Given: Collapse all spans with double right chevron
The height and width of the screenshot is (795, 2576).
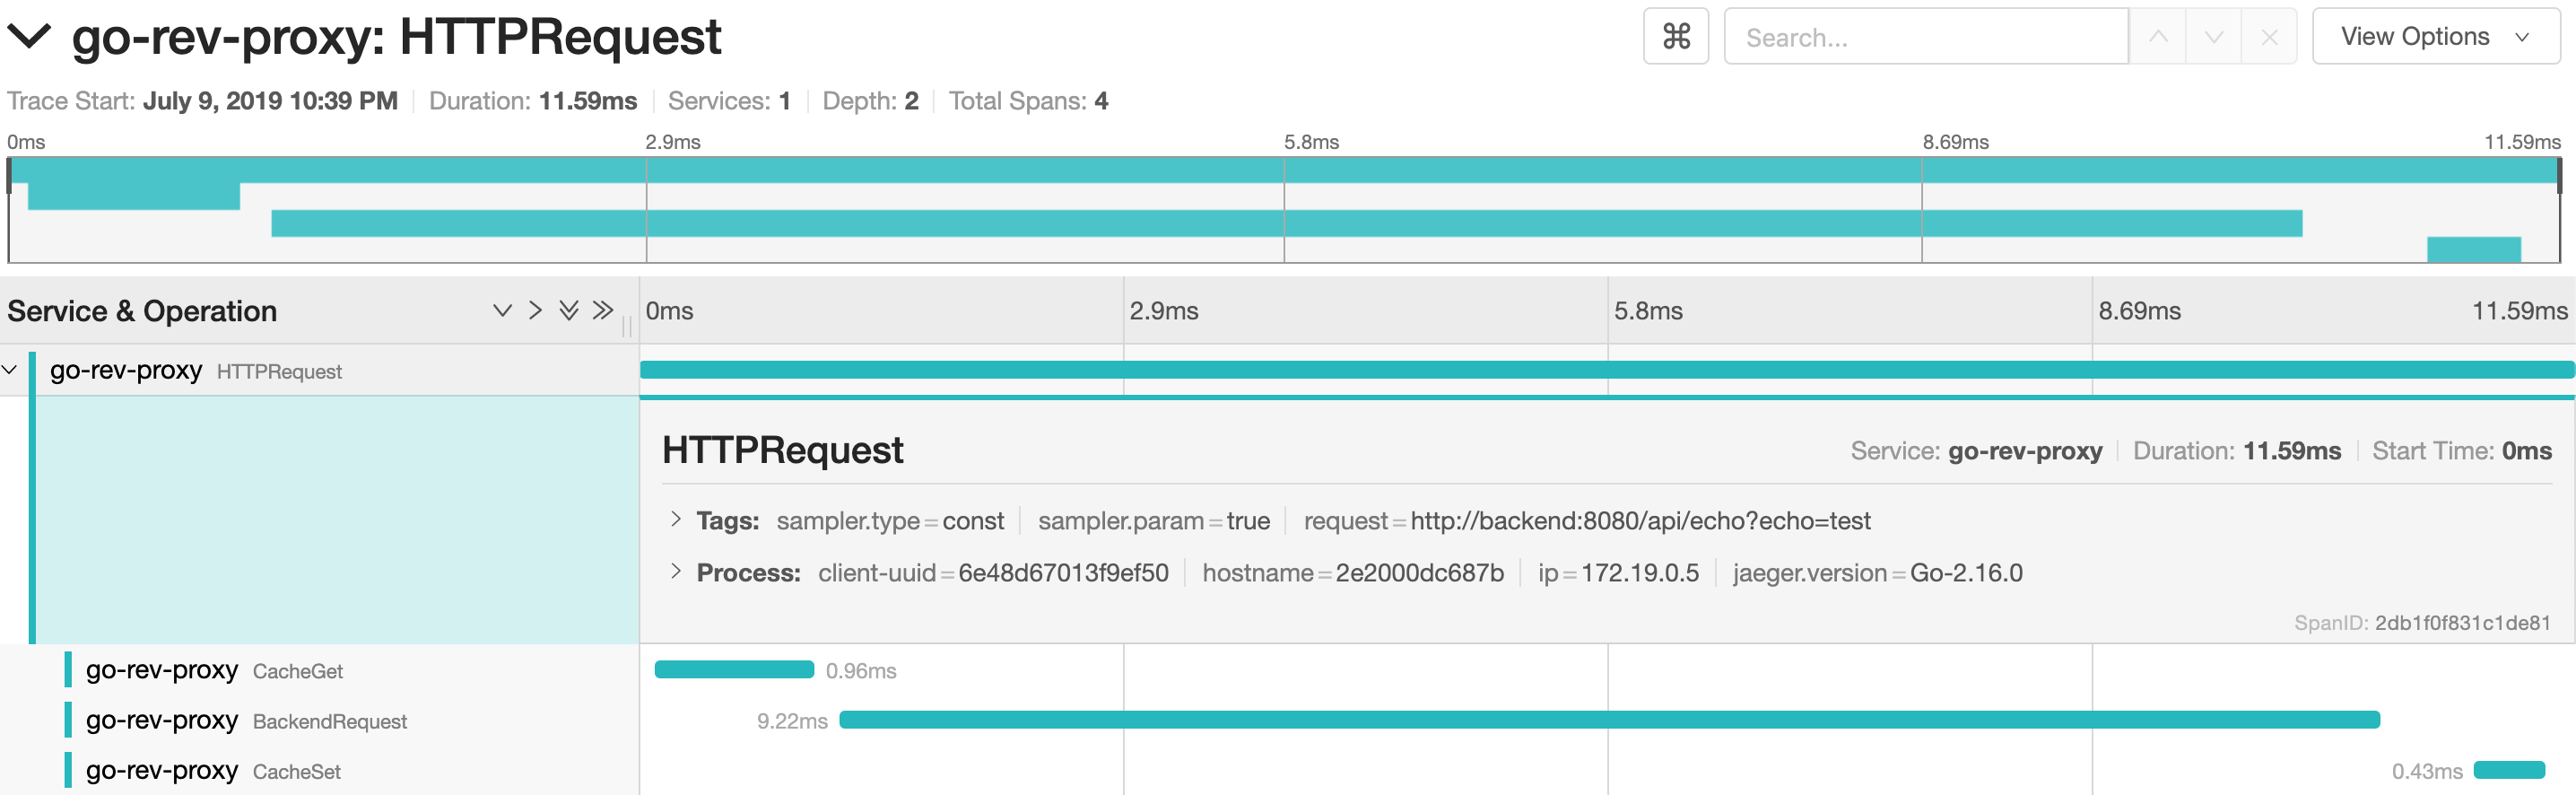Looking at the screenshot, I should click(602, 311).
